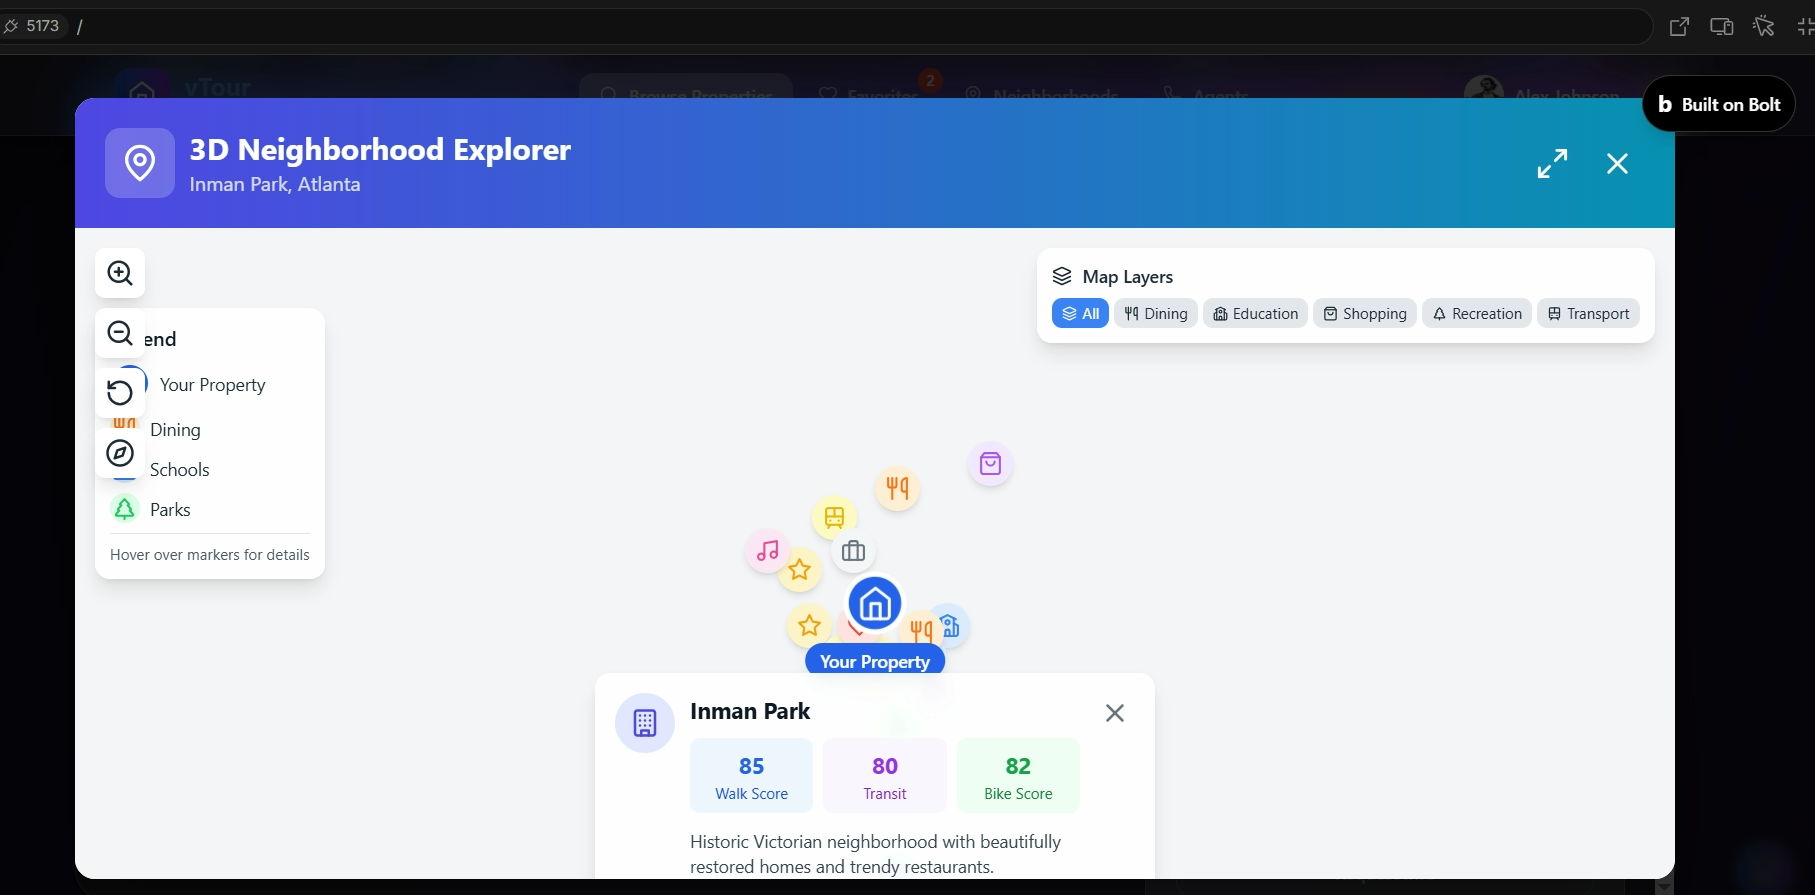Open preview in new browser tab icon

(x=1679, y=27)
